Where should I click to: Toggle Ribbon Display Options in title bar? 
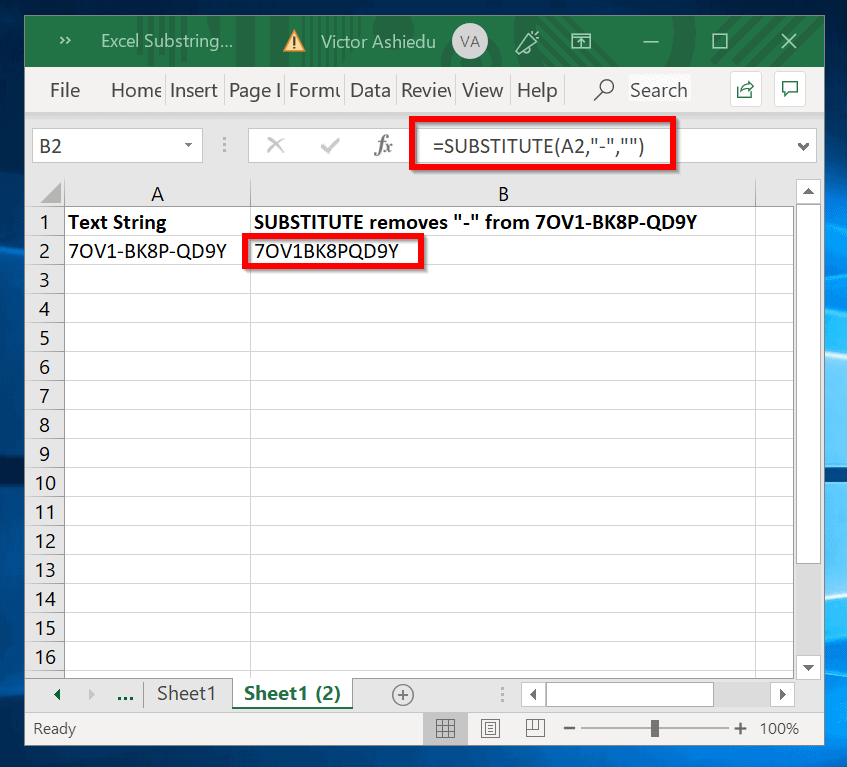point(581,41)
